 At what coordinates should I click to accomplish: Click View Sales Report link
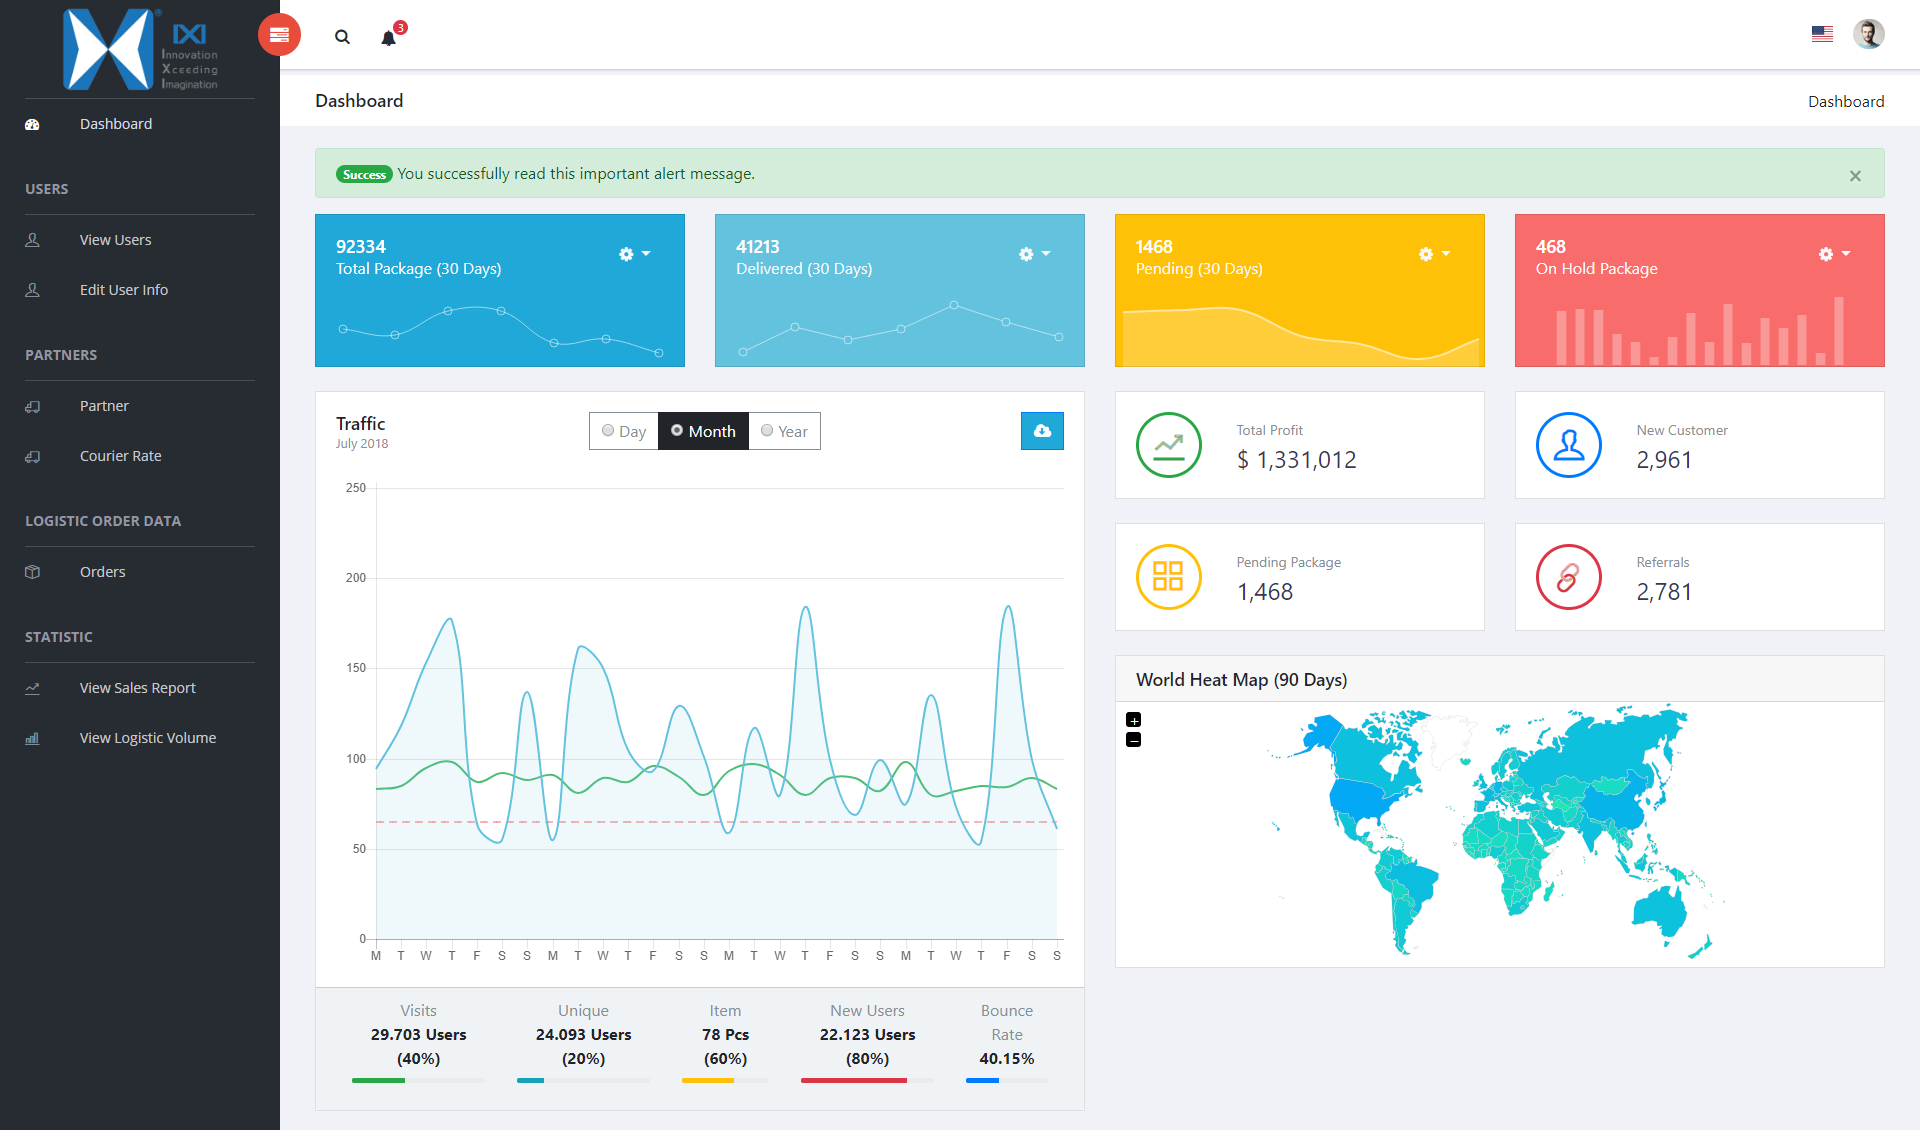138,688
